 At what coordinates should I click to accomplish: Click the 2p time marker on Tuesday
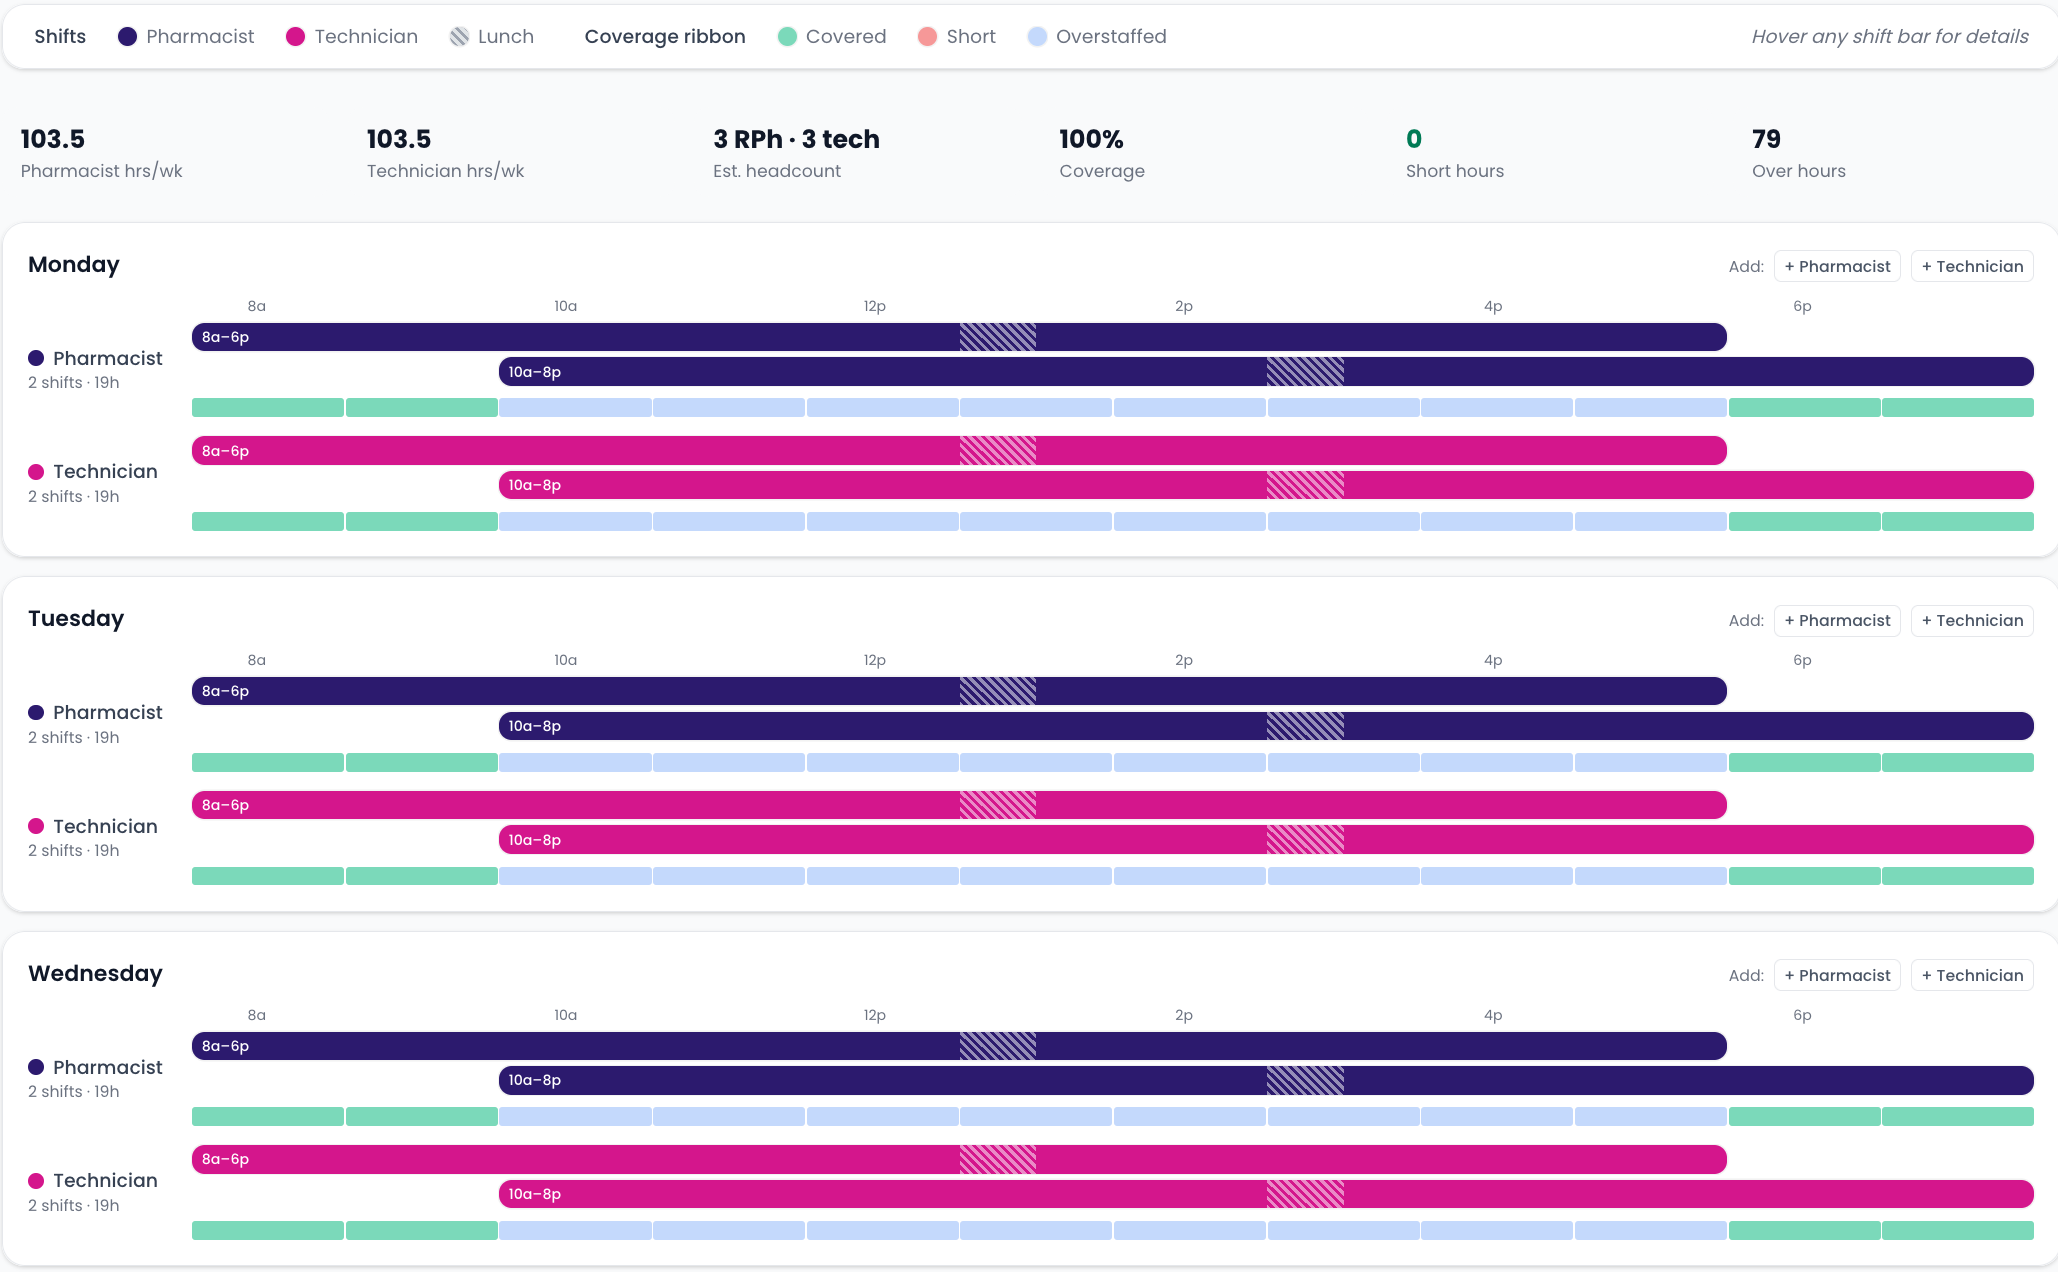1184,660
